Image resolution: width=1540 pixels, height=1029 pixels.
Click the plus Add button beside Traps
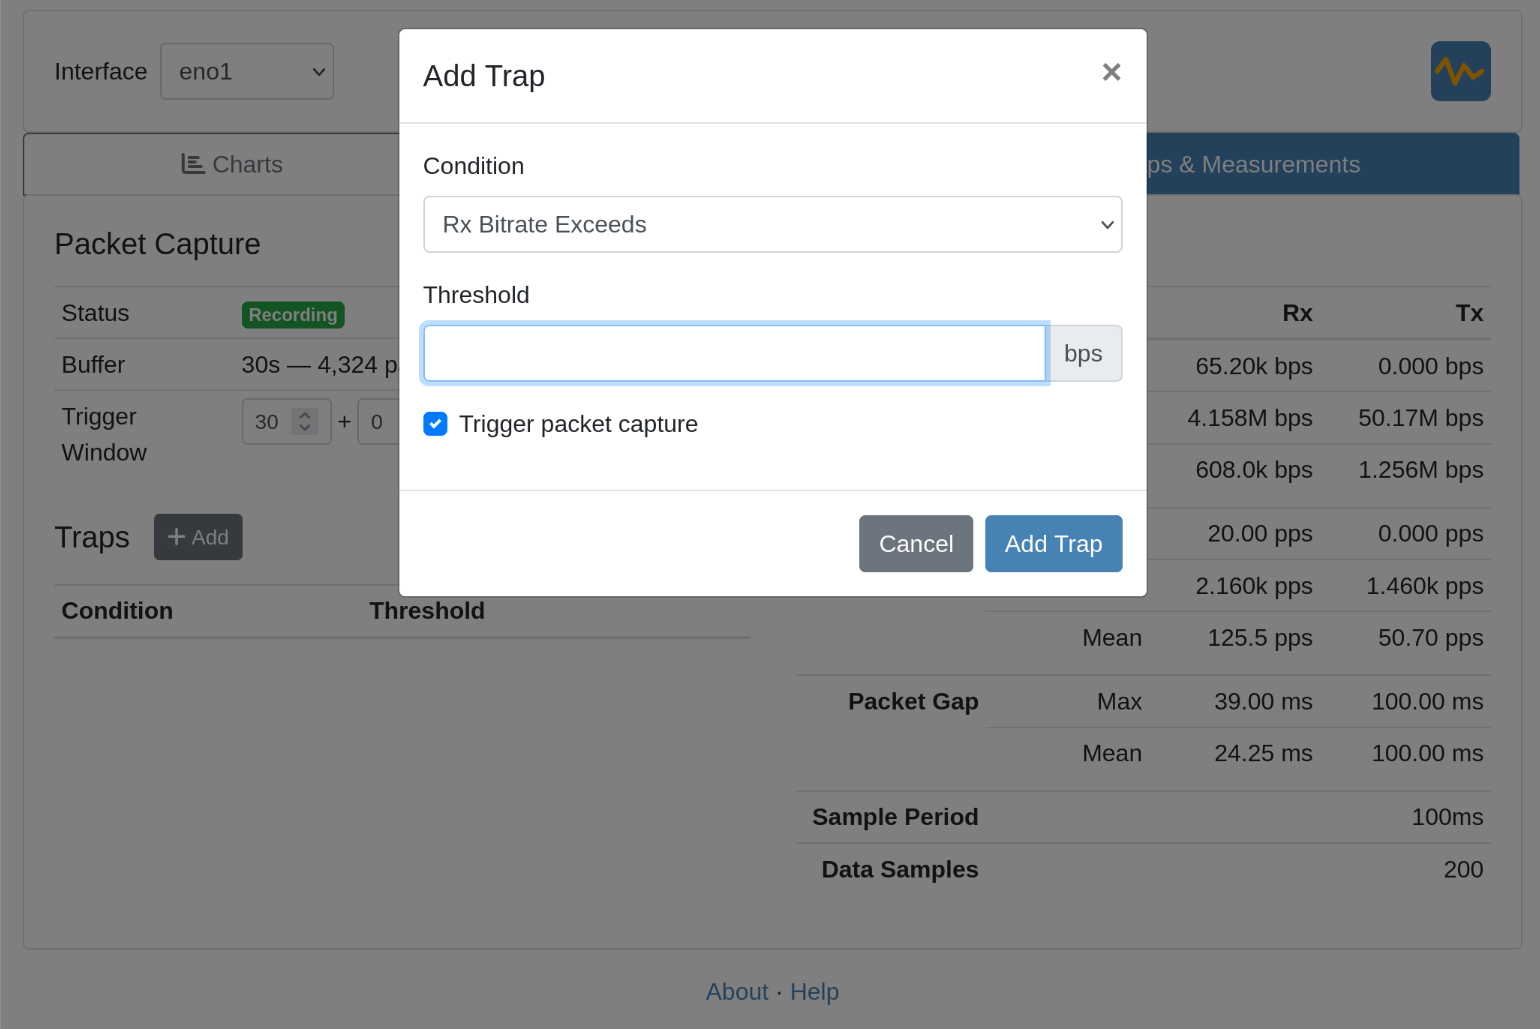click(x=198, y=537)
